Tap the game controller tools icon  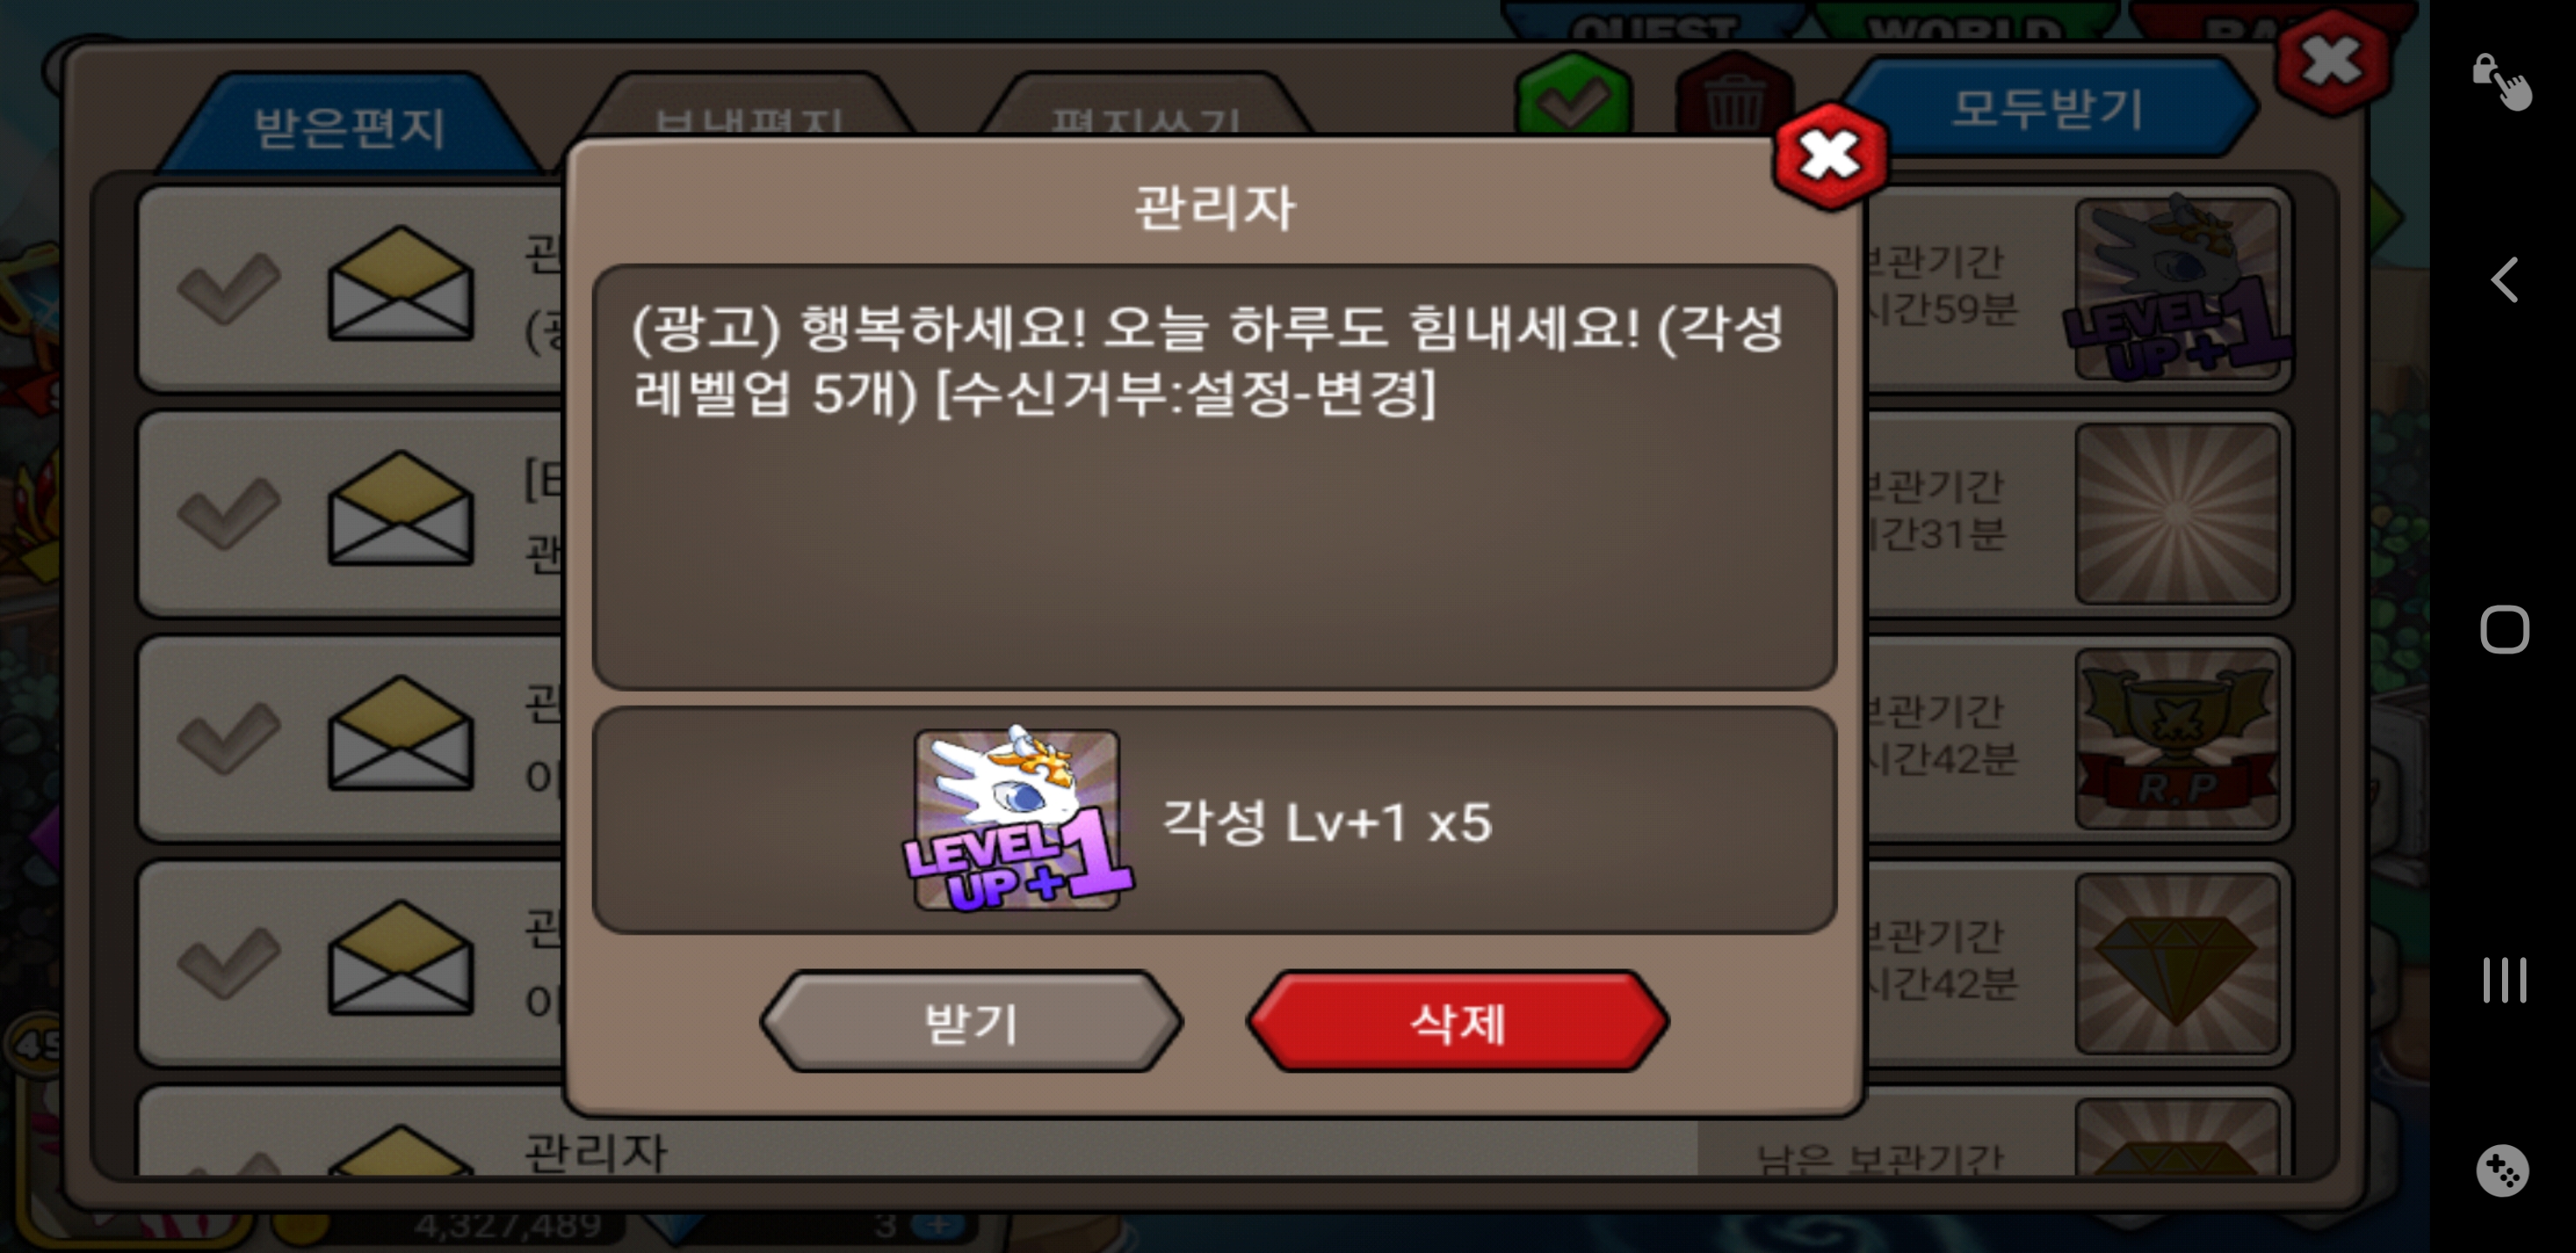(2502, 1170)
